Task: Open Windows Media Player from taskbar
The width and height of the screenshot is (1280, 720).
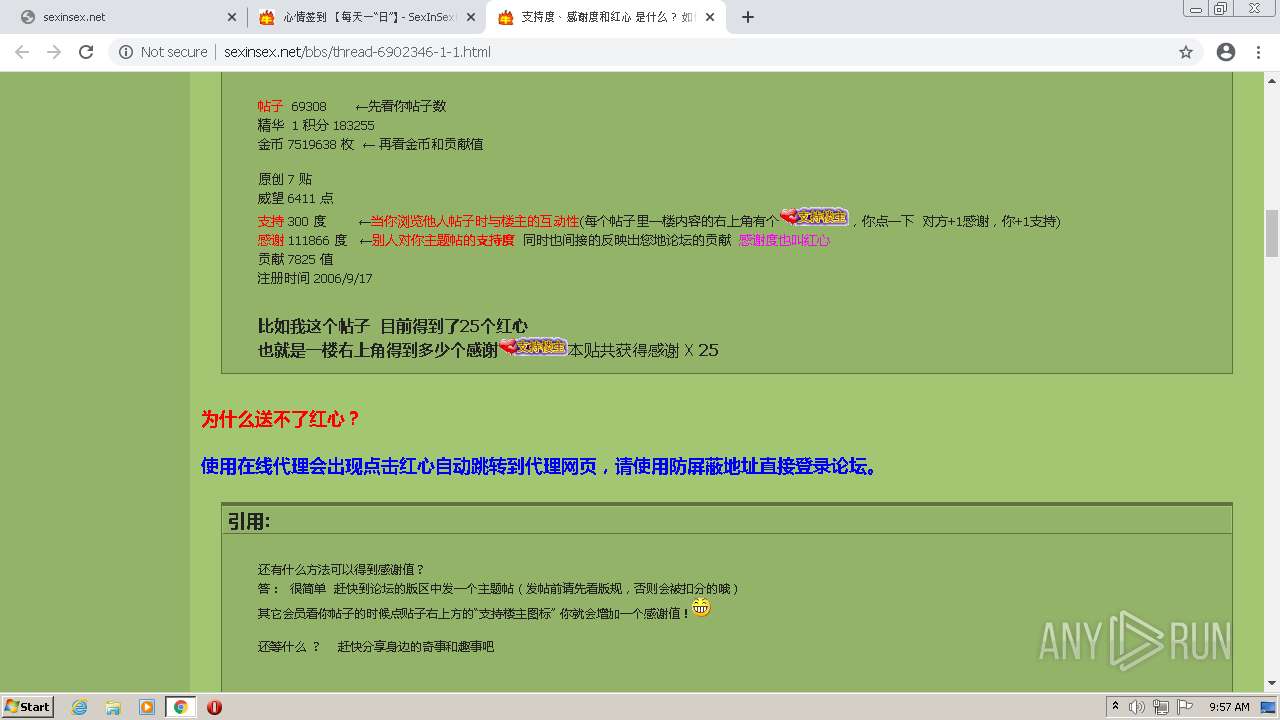Action: [146, 707]
